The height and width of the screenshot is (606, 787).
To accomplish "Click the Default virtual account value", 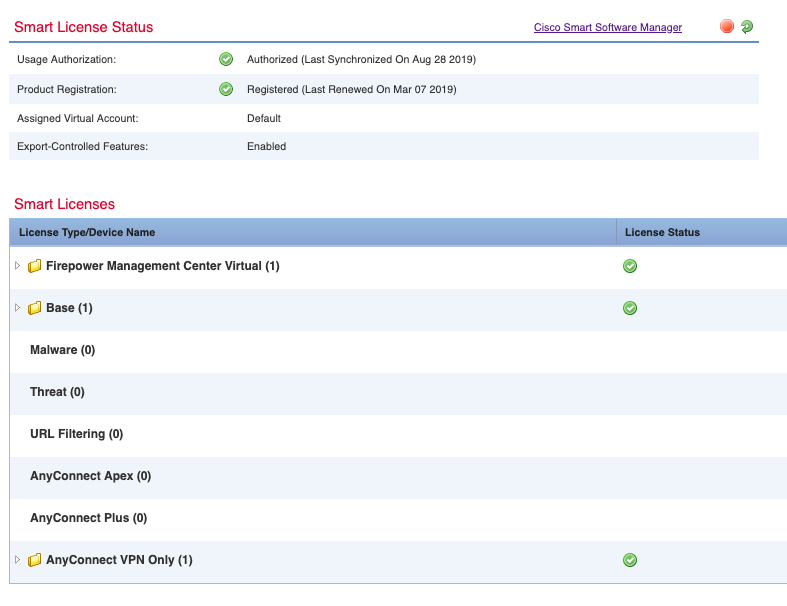I will 264,118.
